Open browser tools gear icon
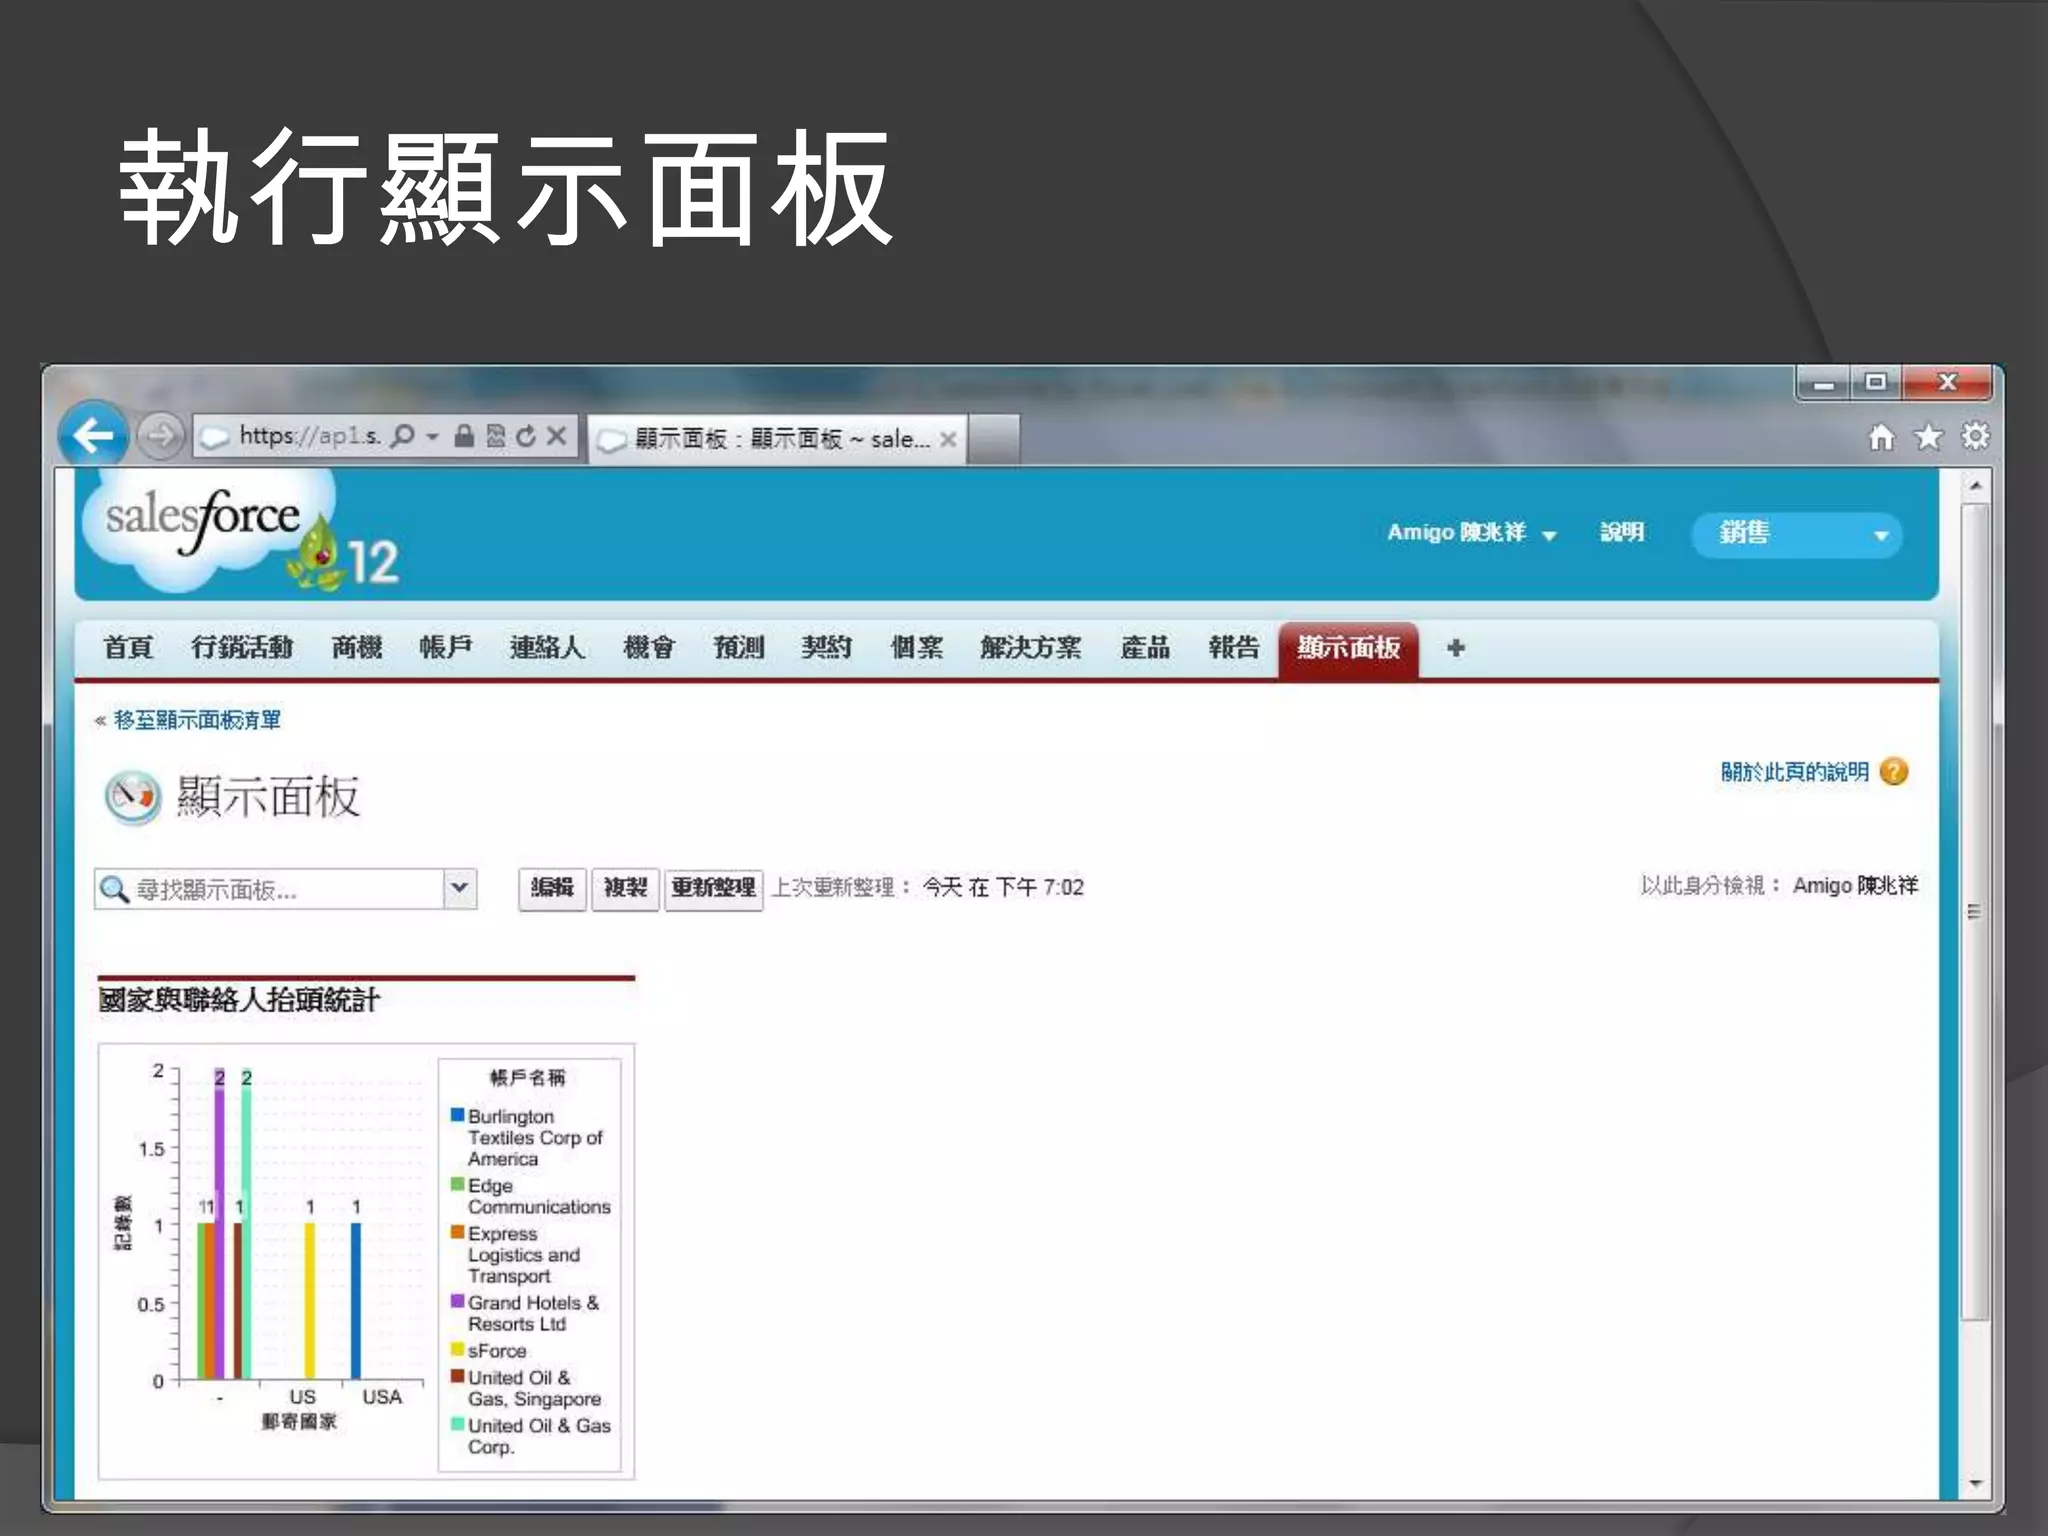2048x1536 pixels. tap(1975, 437)
